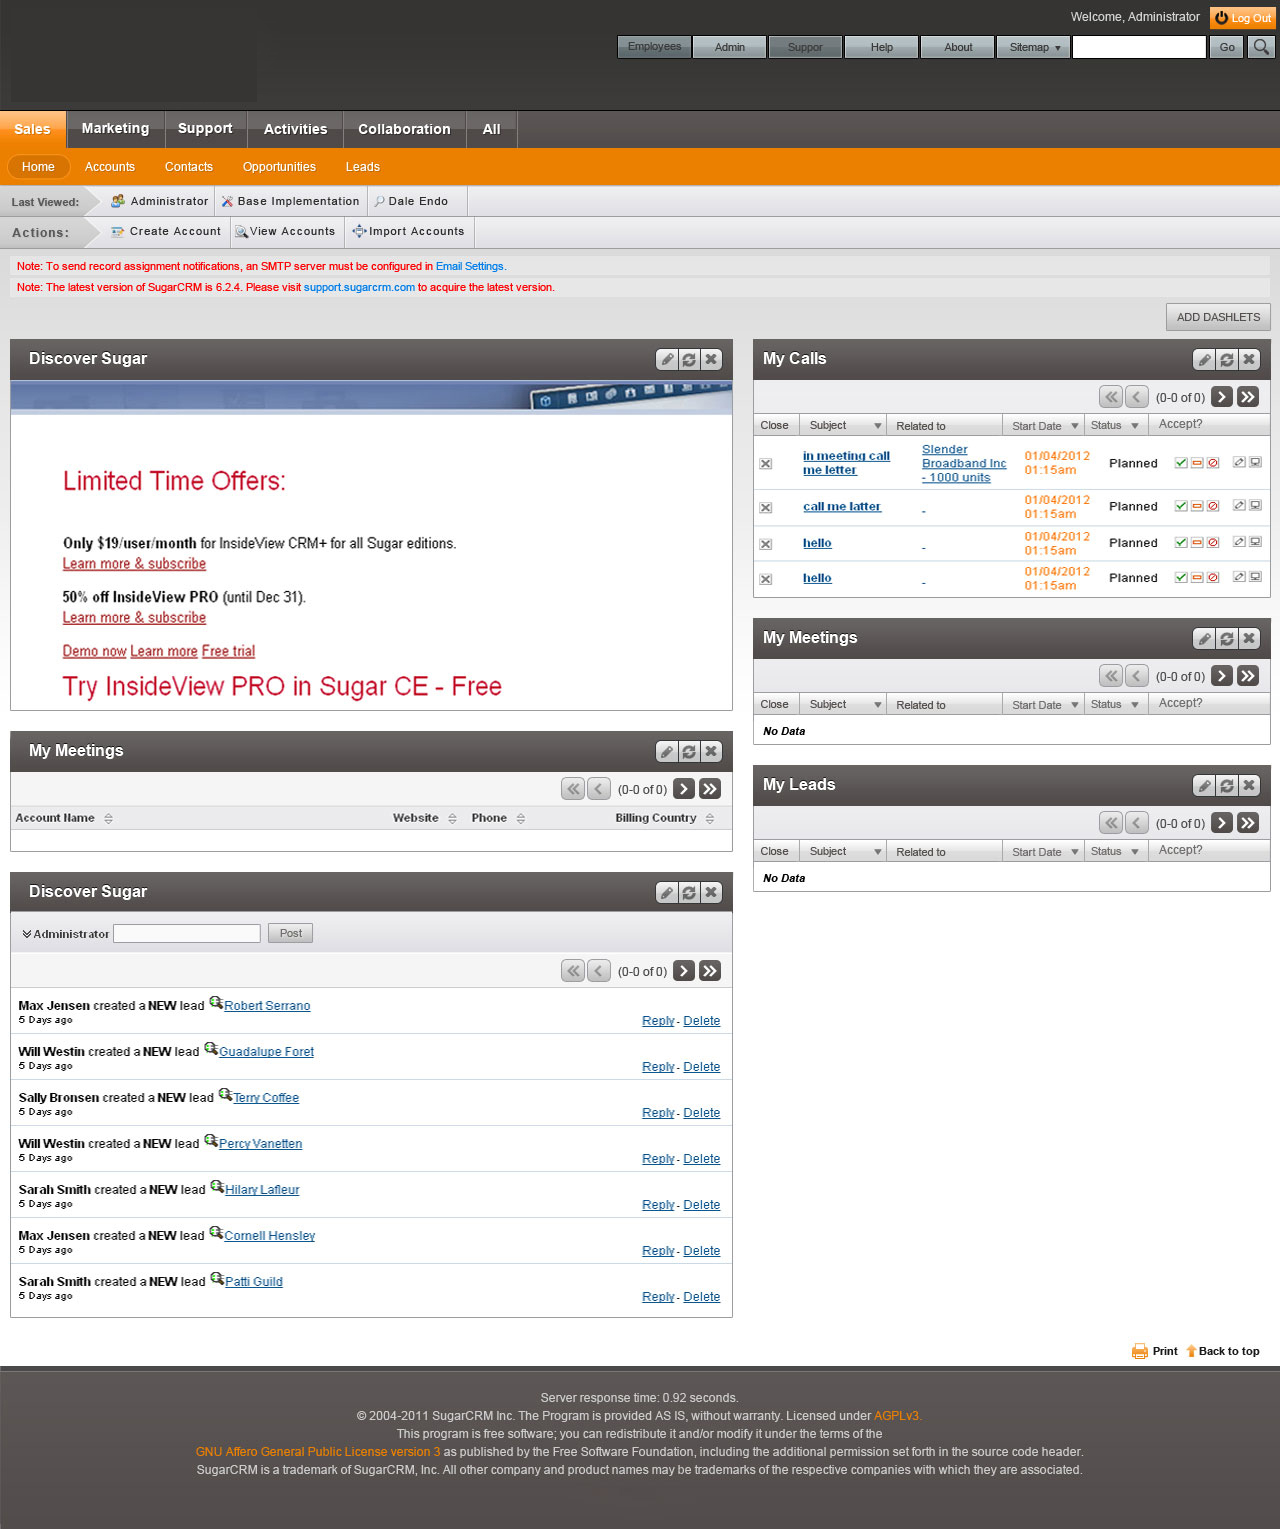This screenshot has height=1529, width=1280.
Task: Sort My Calls by Status arrow
Action: [x=1135, y=426]
